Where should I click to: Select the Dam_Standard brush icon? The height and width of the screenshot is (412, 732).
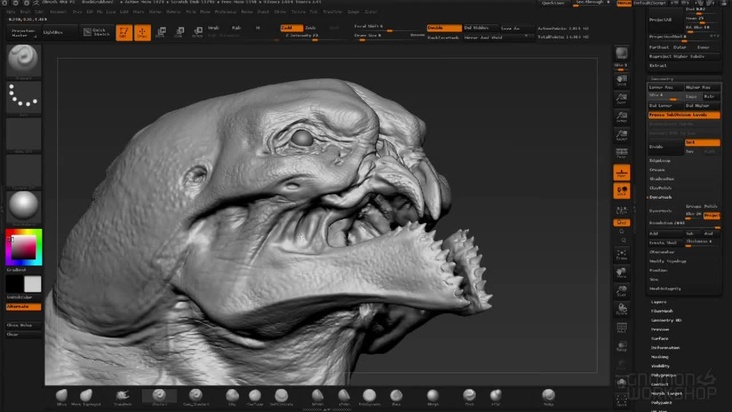pos(197,396)
